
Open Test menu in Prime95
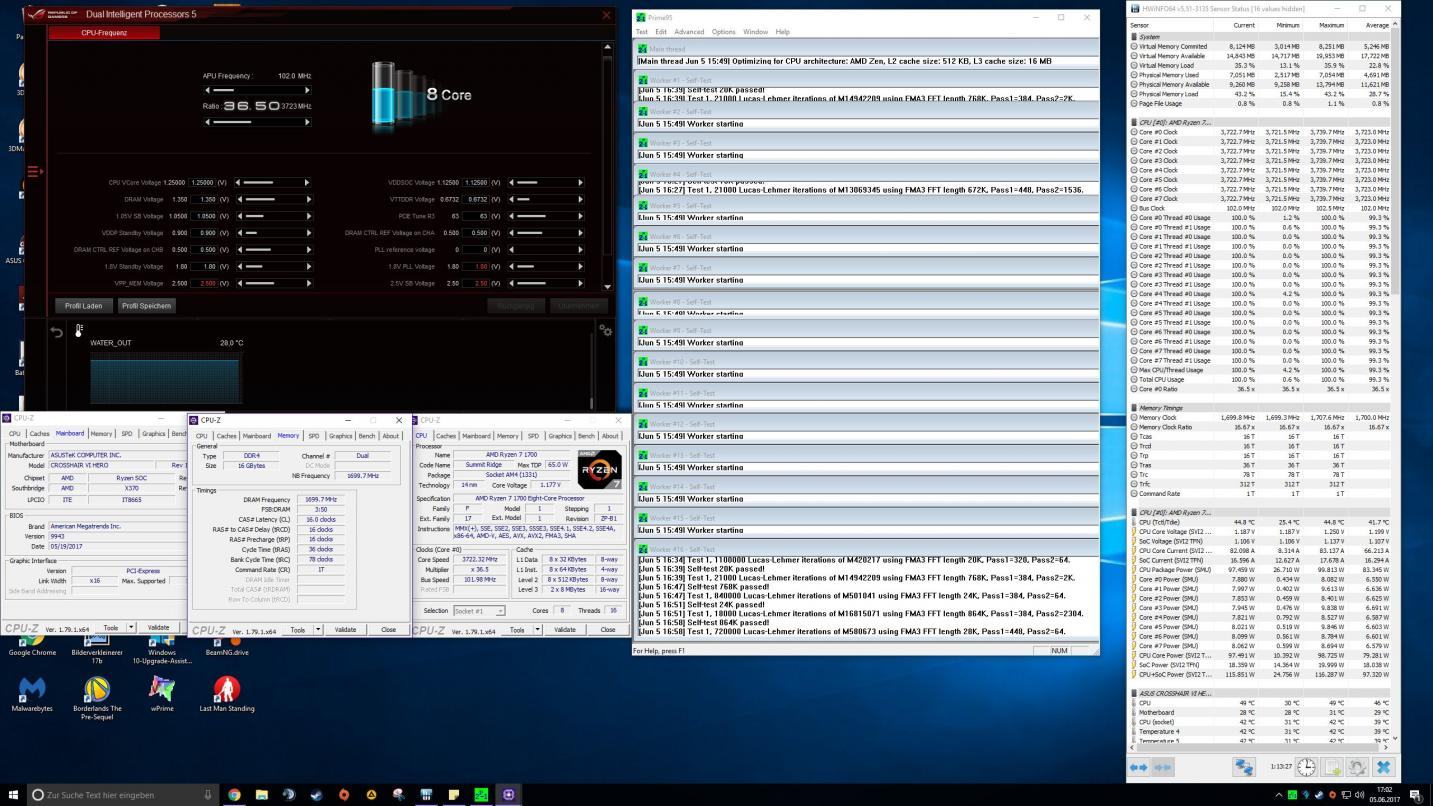642,32
